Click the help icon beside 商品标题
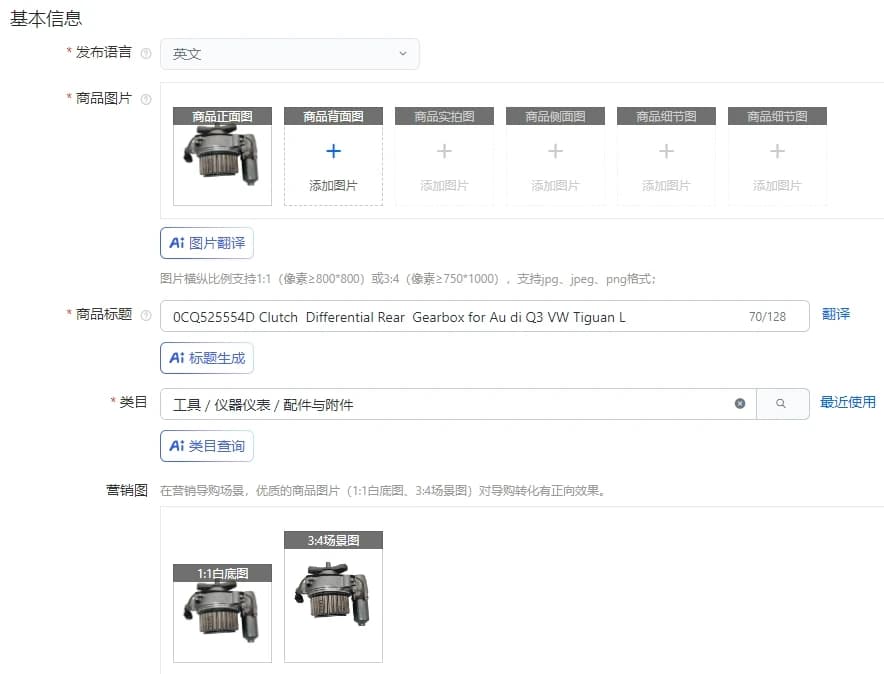The width and height of the screenshot is (884, 674). pyautogui.click(x=146, y=316)
